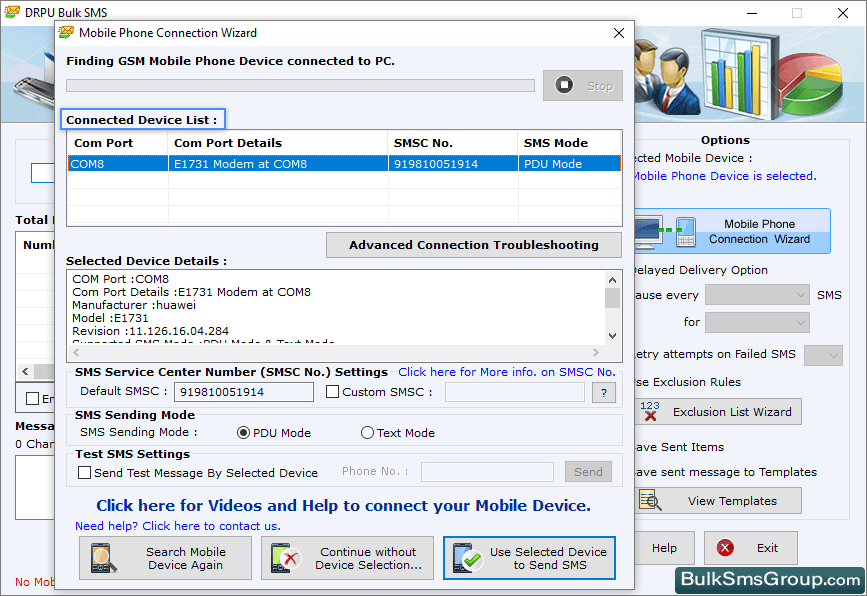Open Mobile Phone Connection Wizard in main window

point(732,231)
